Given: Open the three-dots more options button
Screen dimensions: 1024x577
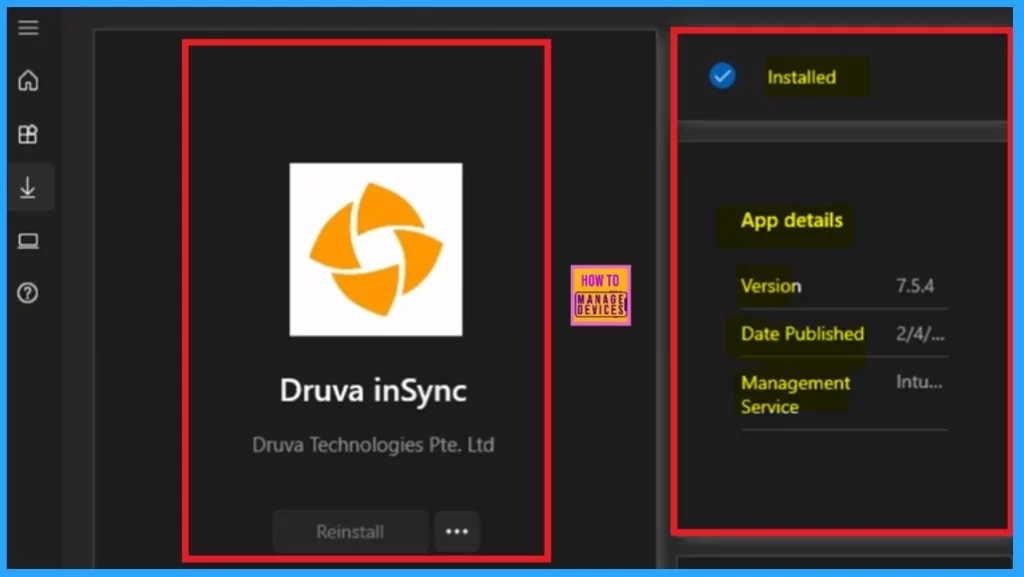Looking at the screenshot, I should [x=457, y=531].
